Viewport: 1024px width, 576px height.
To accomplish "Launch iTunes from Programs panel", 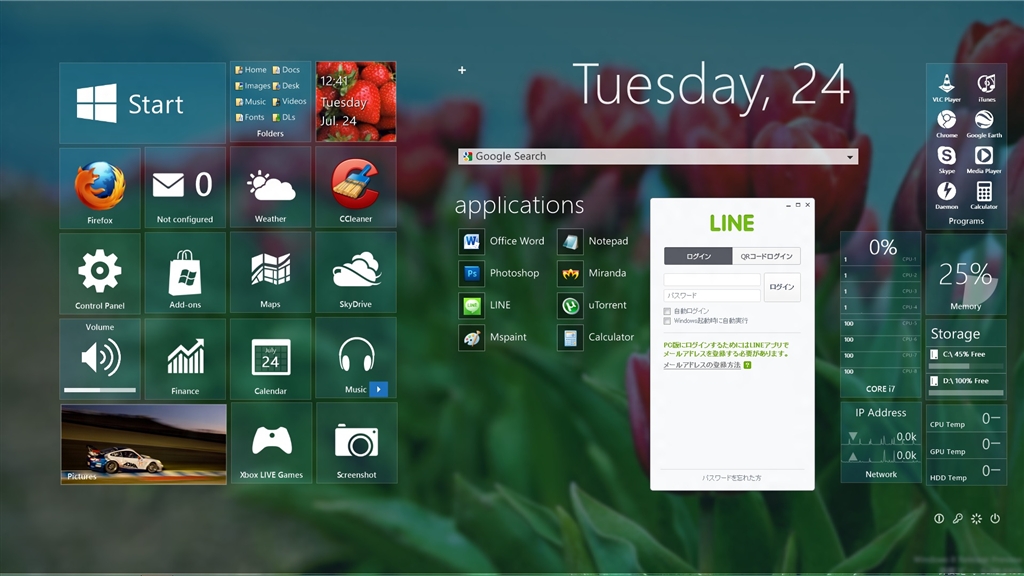I will 986,88.
